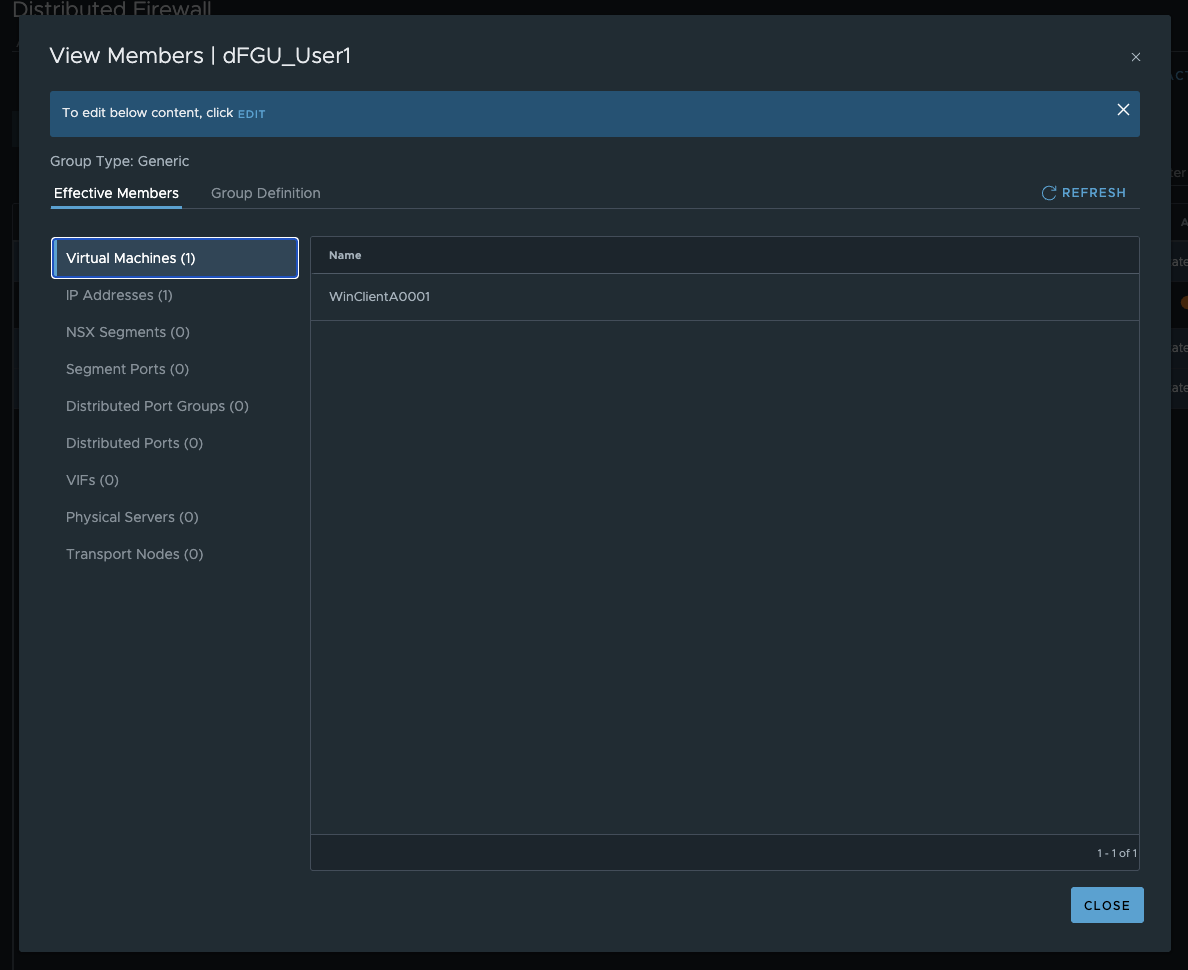Click the 1 - 1 of 1 pagination text

point(1116,853)
